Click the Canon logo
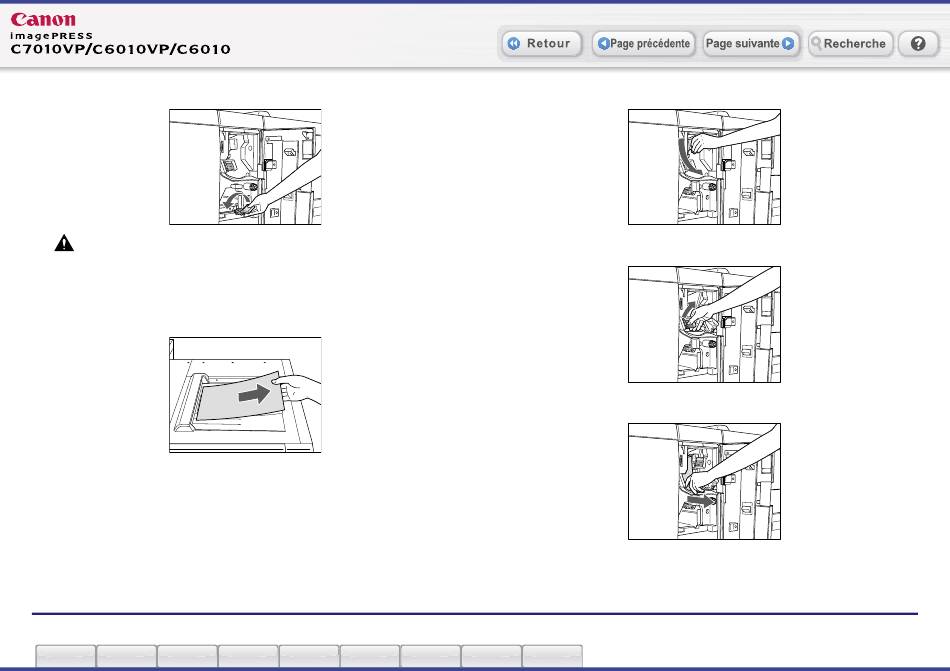 click(x=43, y=20)
